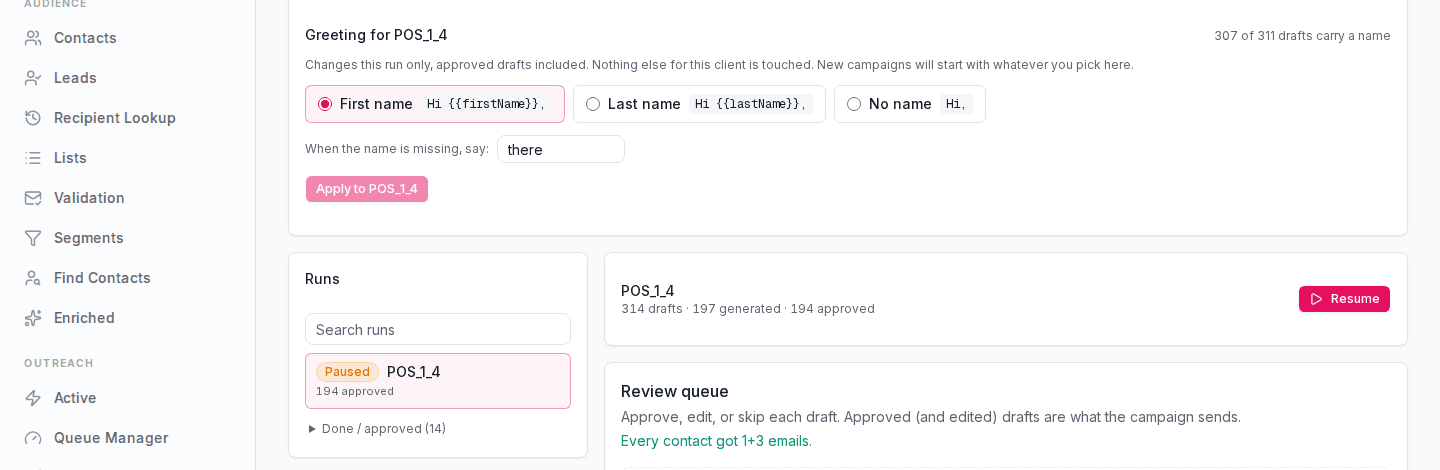Click the '314 drafts · 197 generated · 194 approved' text
The width and height of the screenshot is (1440, 470).
coord(748,309)
